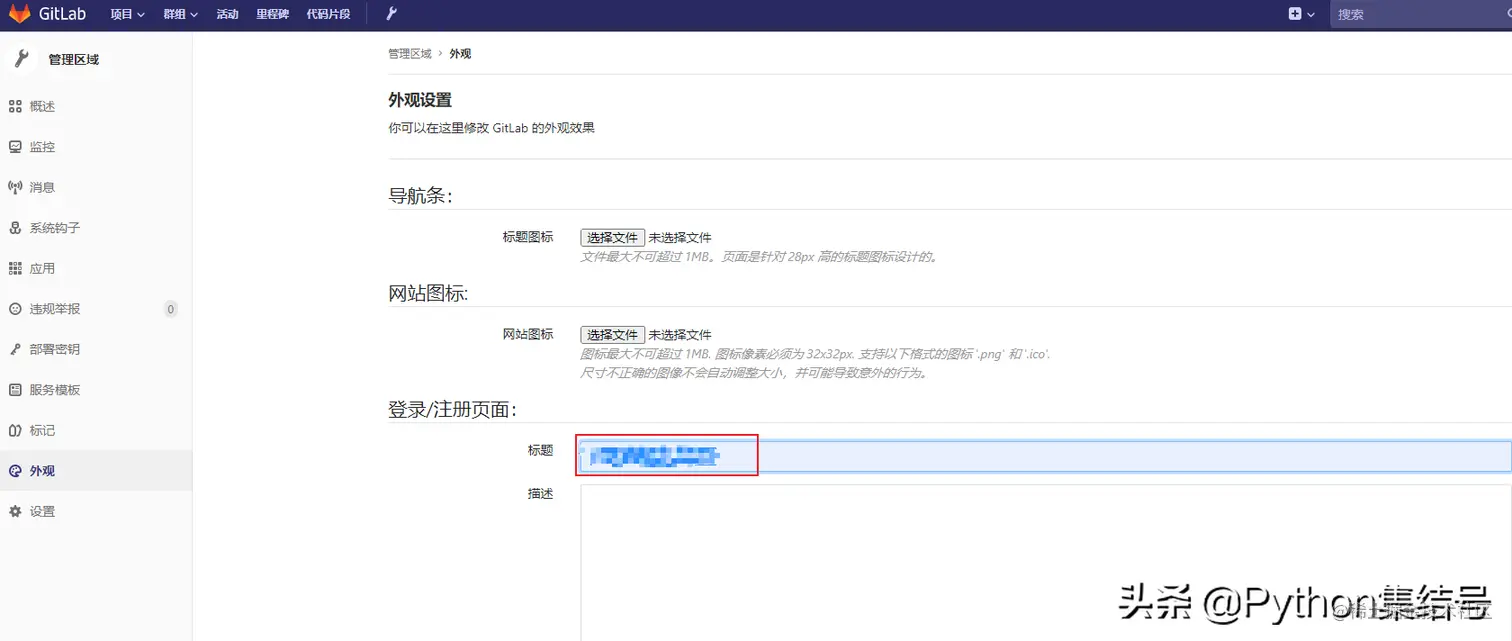
Task: Expand the 项目 projects dropdown
Action: [126, 14]
